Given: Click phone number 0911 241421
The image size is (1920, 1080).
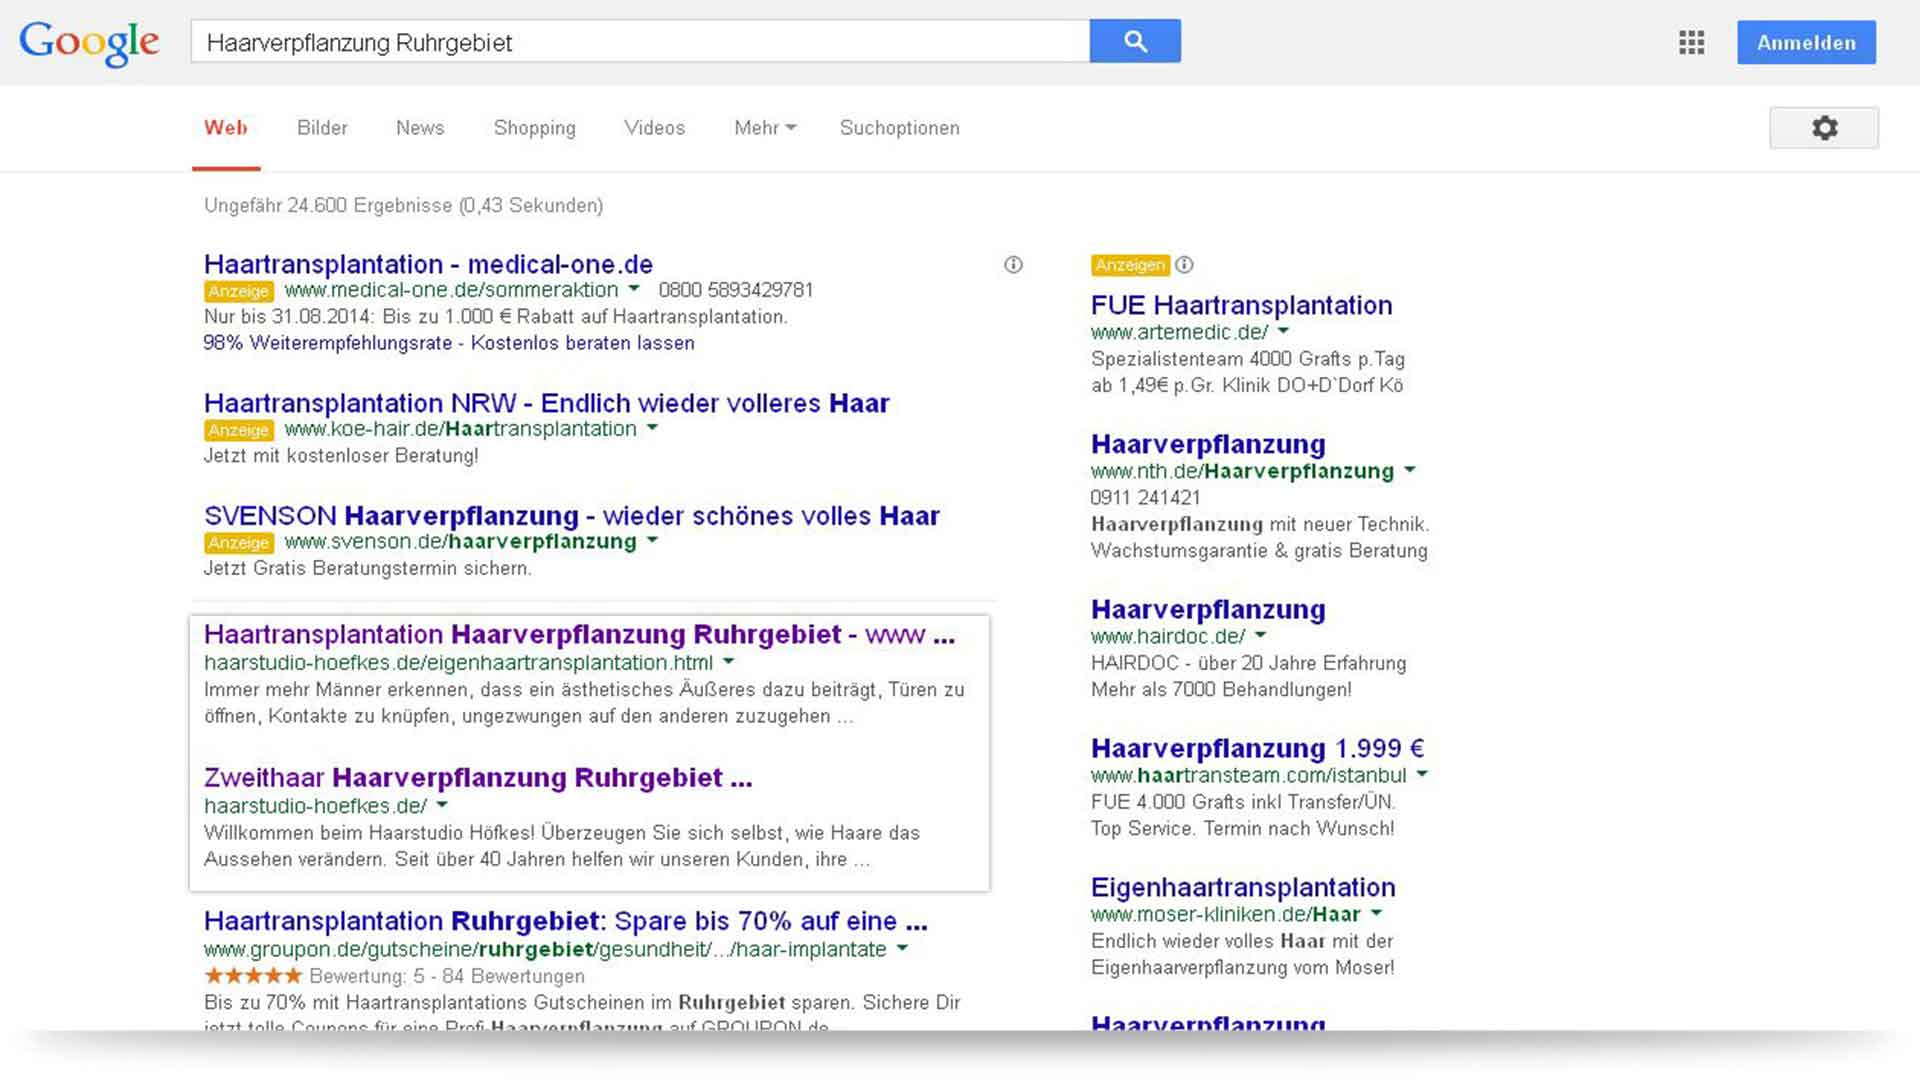Looking at the screenshot, I should (1146, 497).
